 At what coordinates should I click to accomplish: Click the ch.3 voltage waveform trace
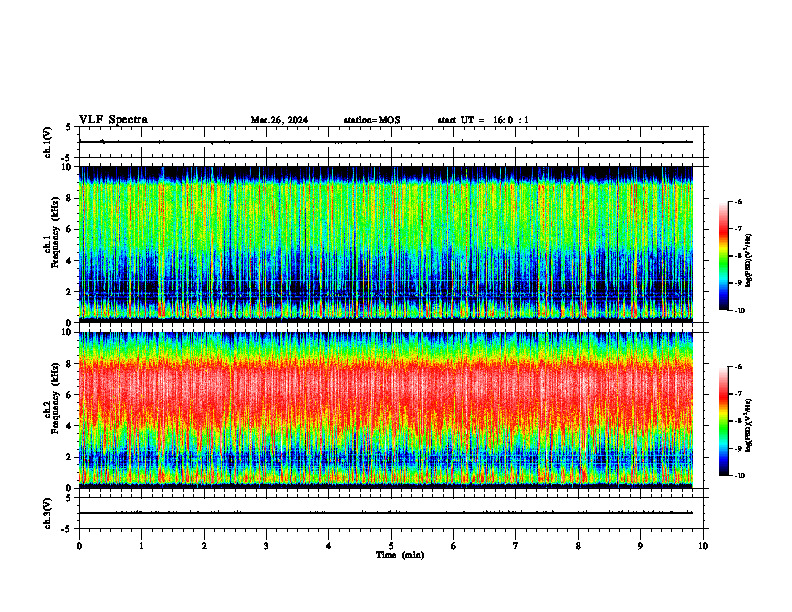[x=386, y=513]
